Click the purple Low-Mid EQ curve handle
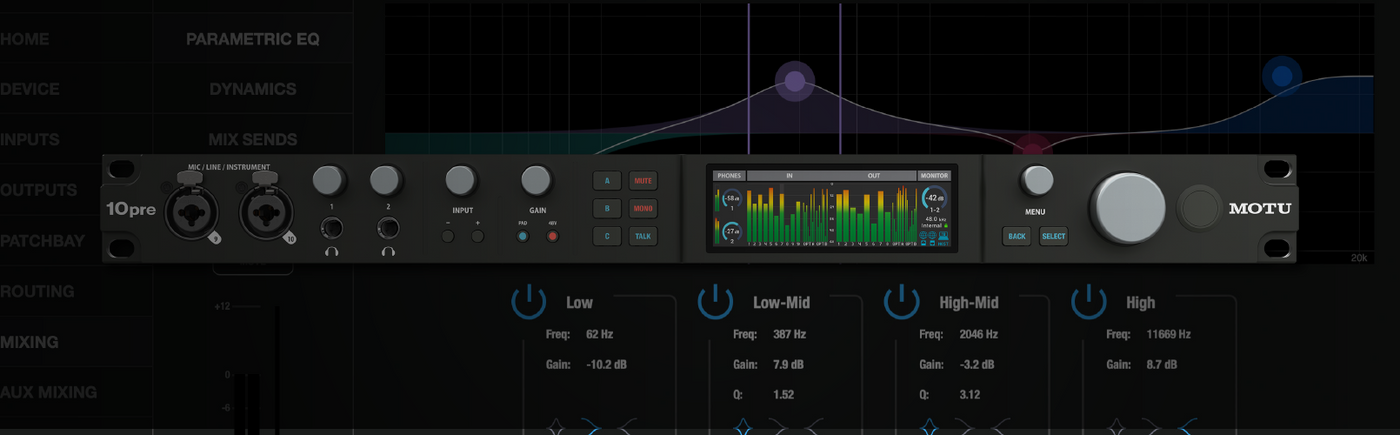Viewport: 1400px width, 435px height. pyautogui.click(x=795, y=81)
